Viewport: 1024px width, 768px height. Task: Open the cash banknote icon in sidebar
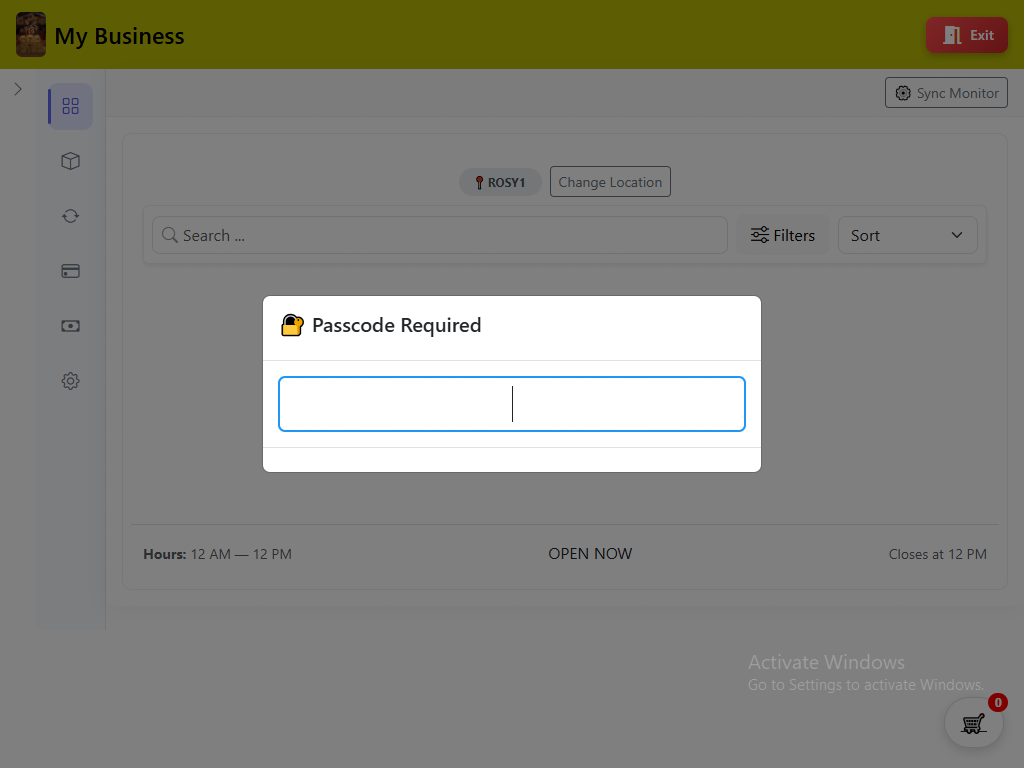pos(71,326)
